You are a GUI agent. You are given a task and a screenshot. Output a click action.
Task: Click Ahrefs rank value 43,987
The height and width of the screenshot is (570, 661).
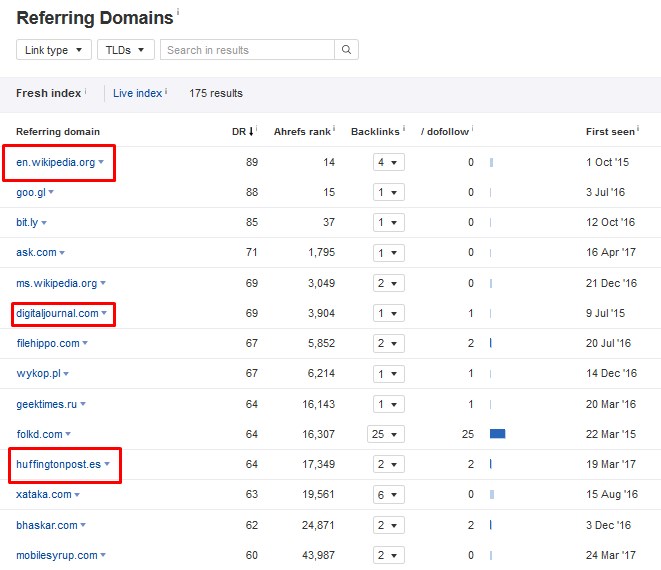[318, 555]
